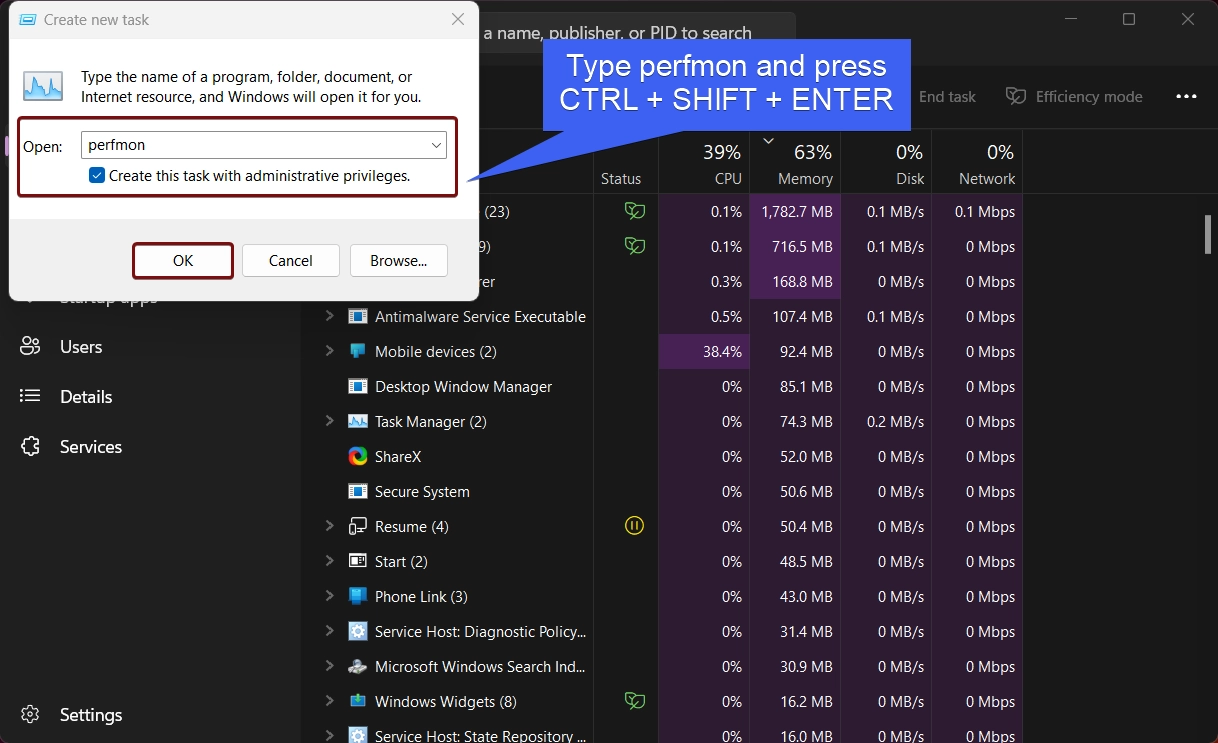Confirm the new task with OK
The height and width of the screenshot is (743, 1218).
pyautogui.click(x=183, y=261)
